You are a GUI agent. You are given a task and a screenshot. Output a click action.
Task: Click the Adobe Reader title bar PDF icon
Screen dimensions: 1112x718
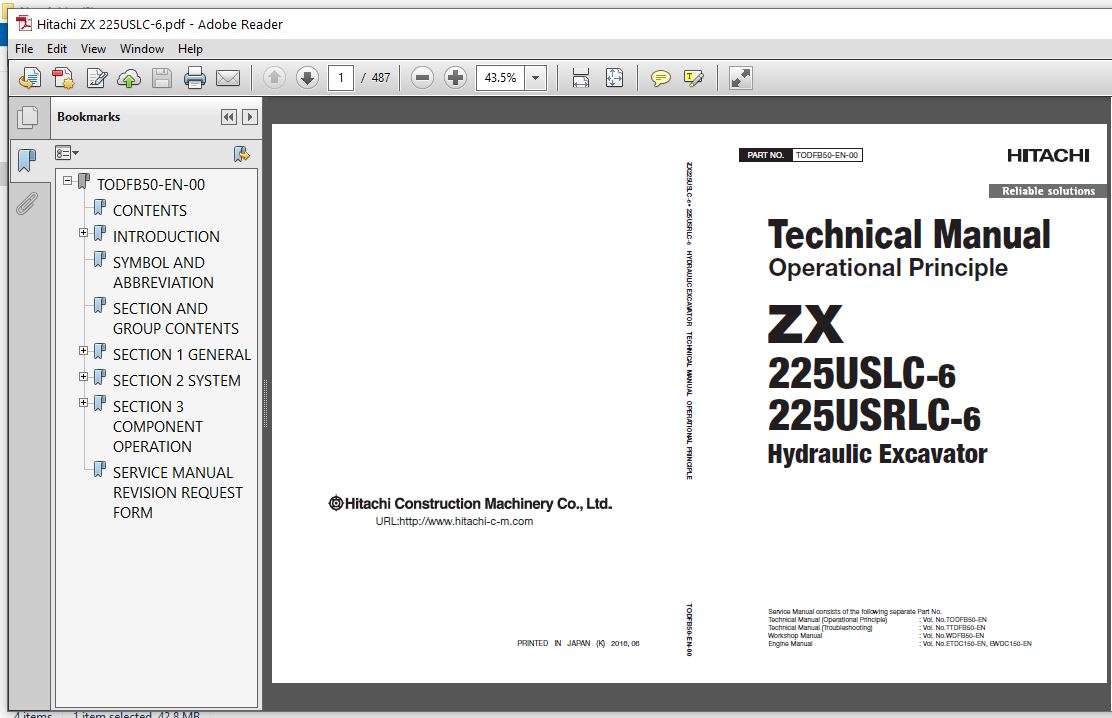coord(24,23)
